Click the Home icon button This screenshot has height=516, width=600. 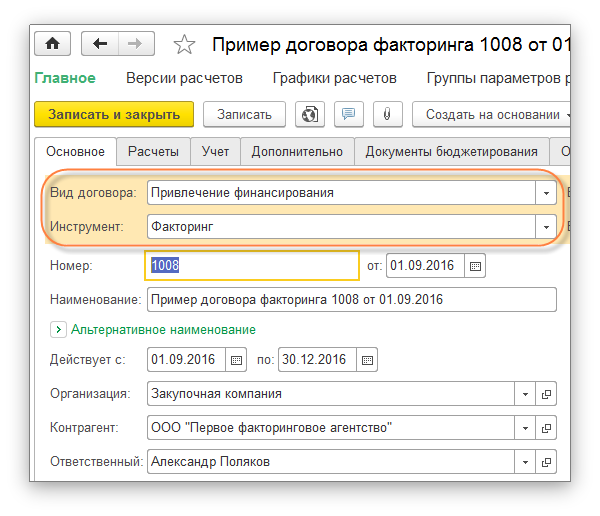[x=52, y=44]
